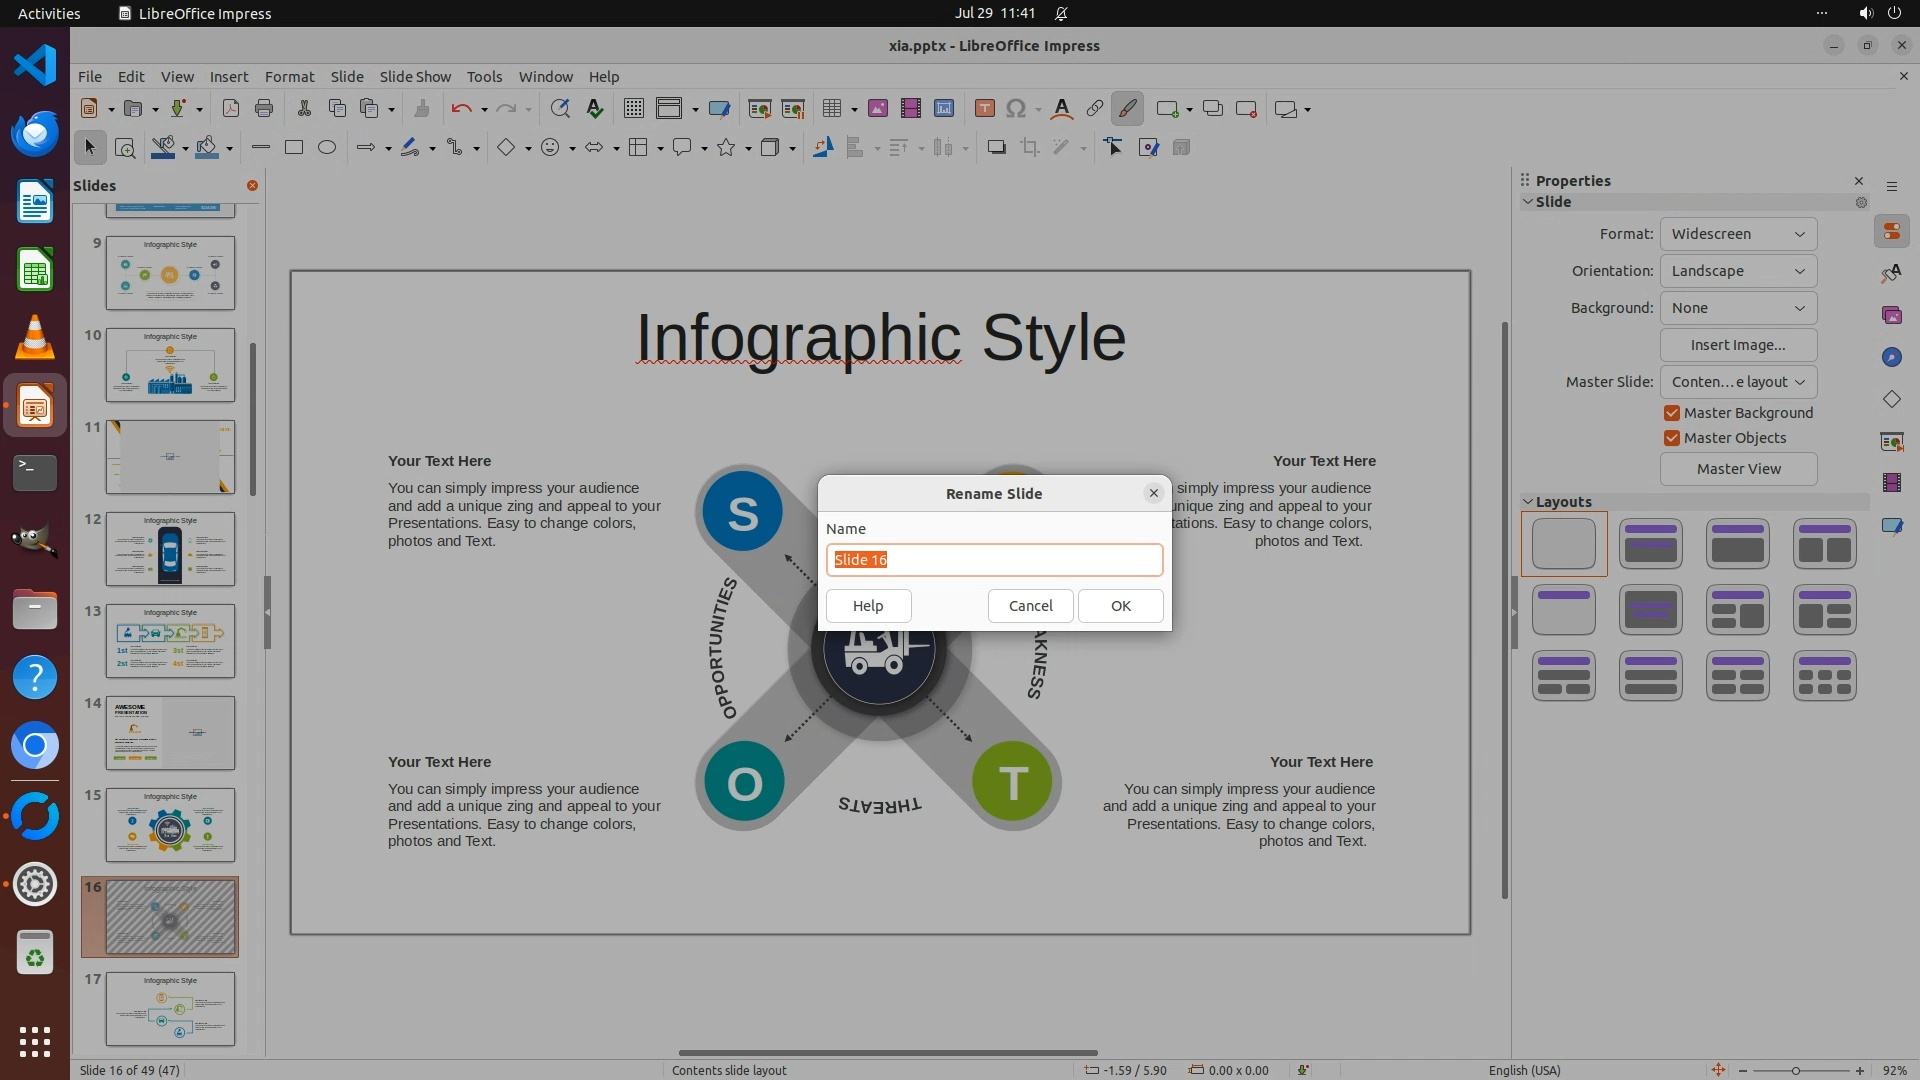Open the Slide Show menu

(x=415, y=77)
